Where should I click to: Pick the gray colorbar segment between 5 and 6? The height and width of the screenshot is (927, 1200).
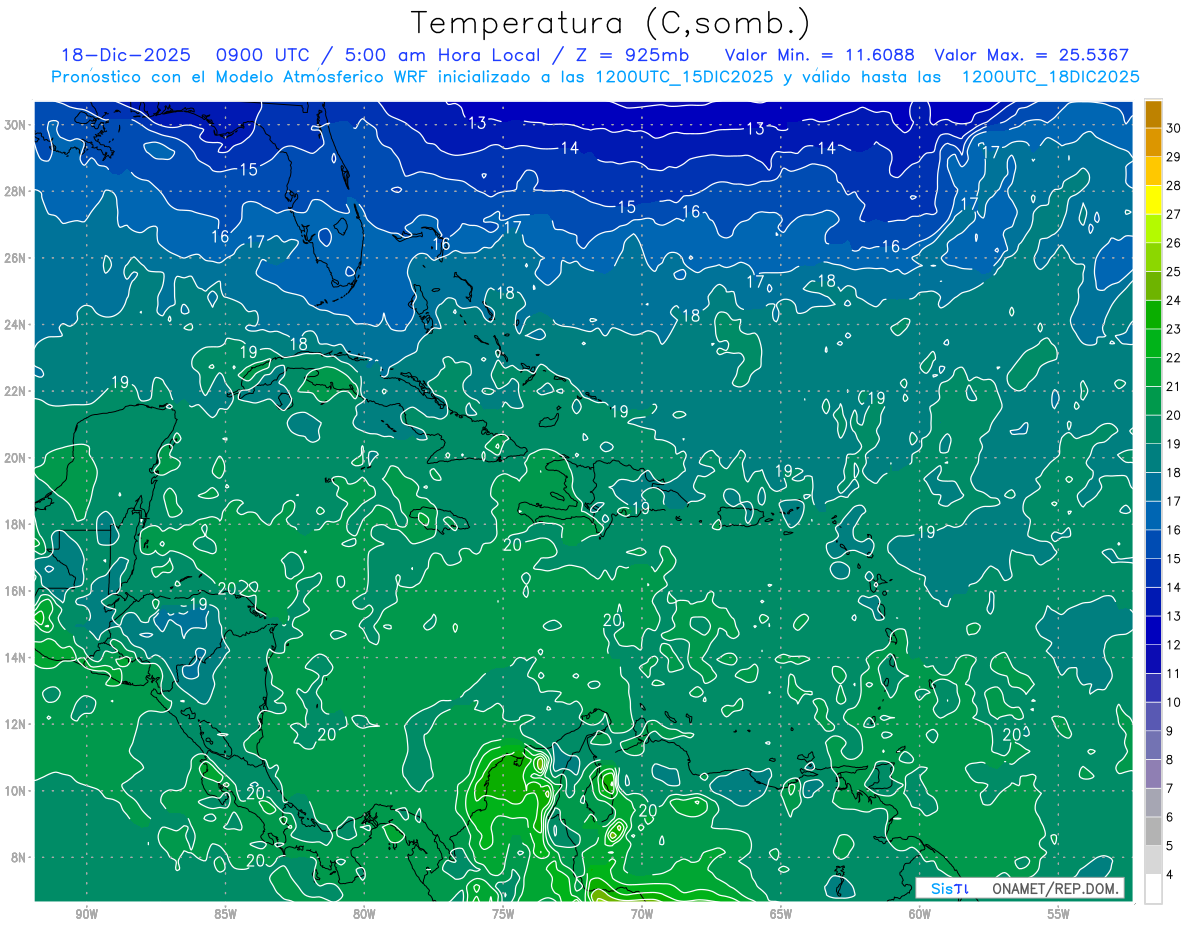pyautogui.click(x=1153, y=832)
